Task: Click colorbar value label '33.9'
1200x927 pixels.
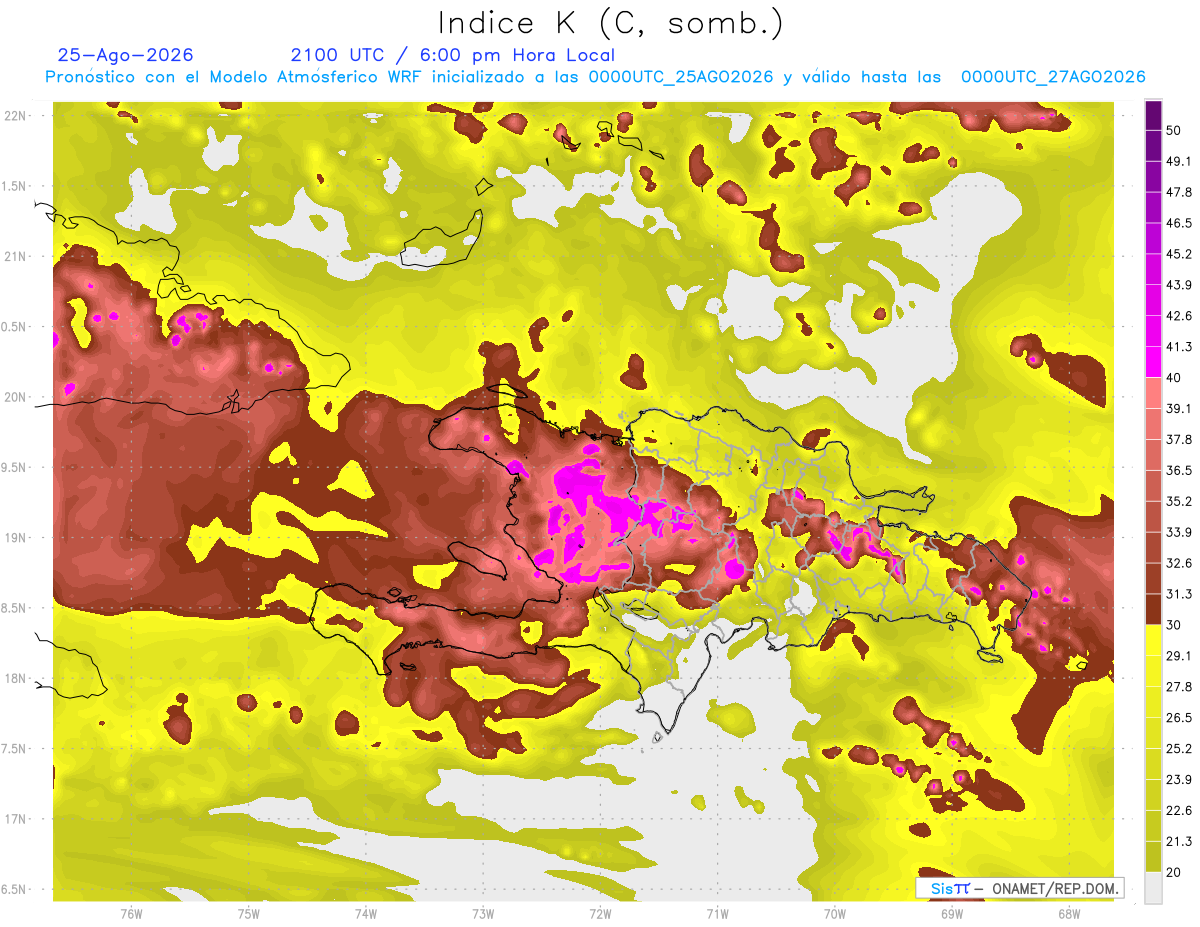Action: coord(1178,532)
